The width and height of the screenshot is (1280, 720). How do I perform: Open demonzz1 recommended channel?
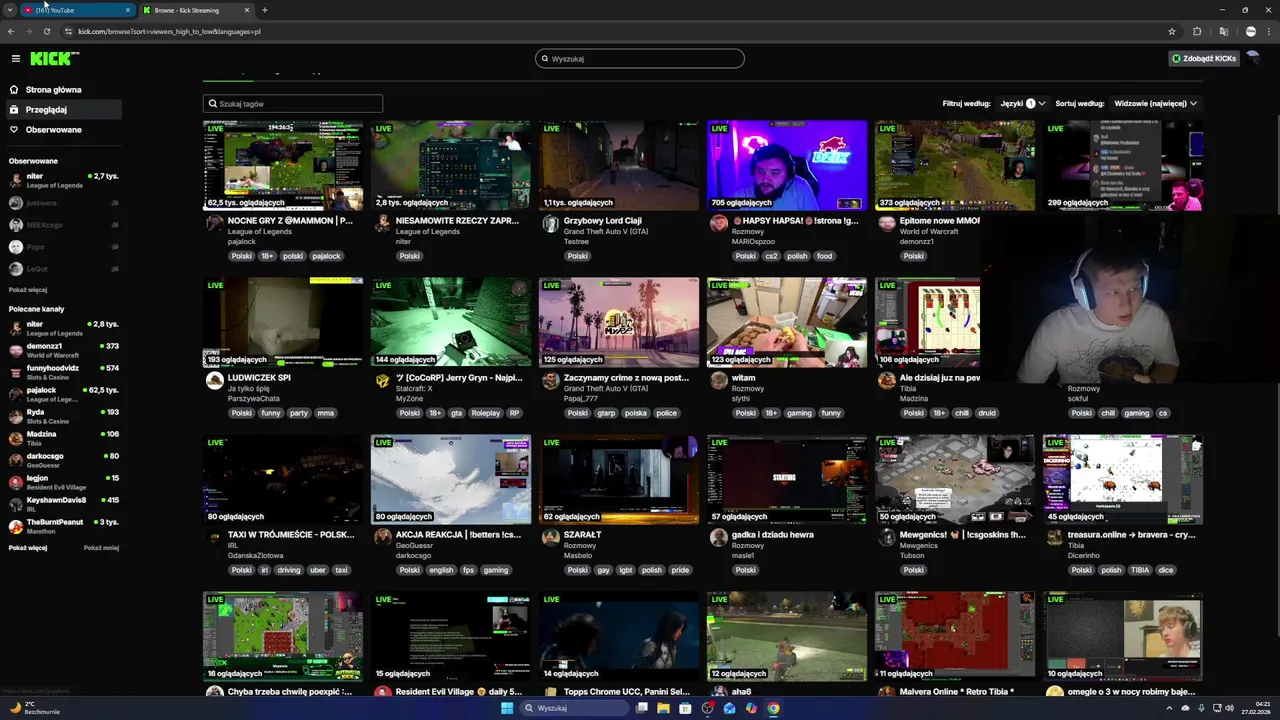tap(64, 350)
